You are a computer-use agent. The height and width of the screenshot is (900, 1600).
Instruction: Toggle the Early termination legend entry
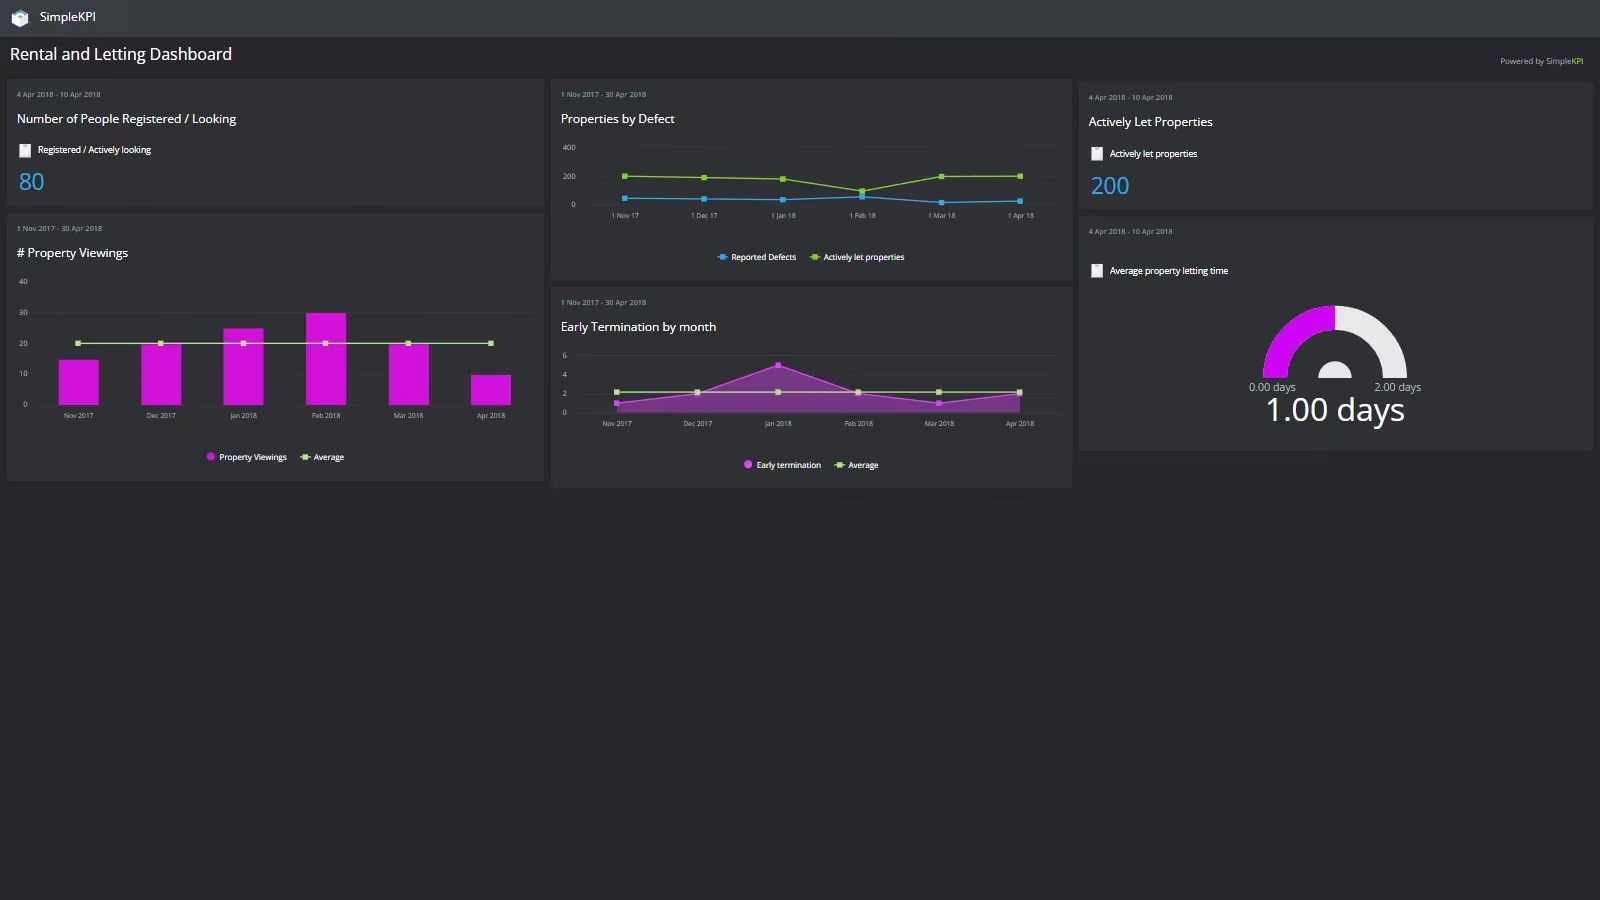tap(782, 465)
